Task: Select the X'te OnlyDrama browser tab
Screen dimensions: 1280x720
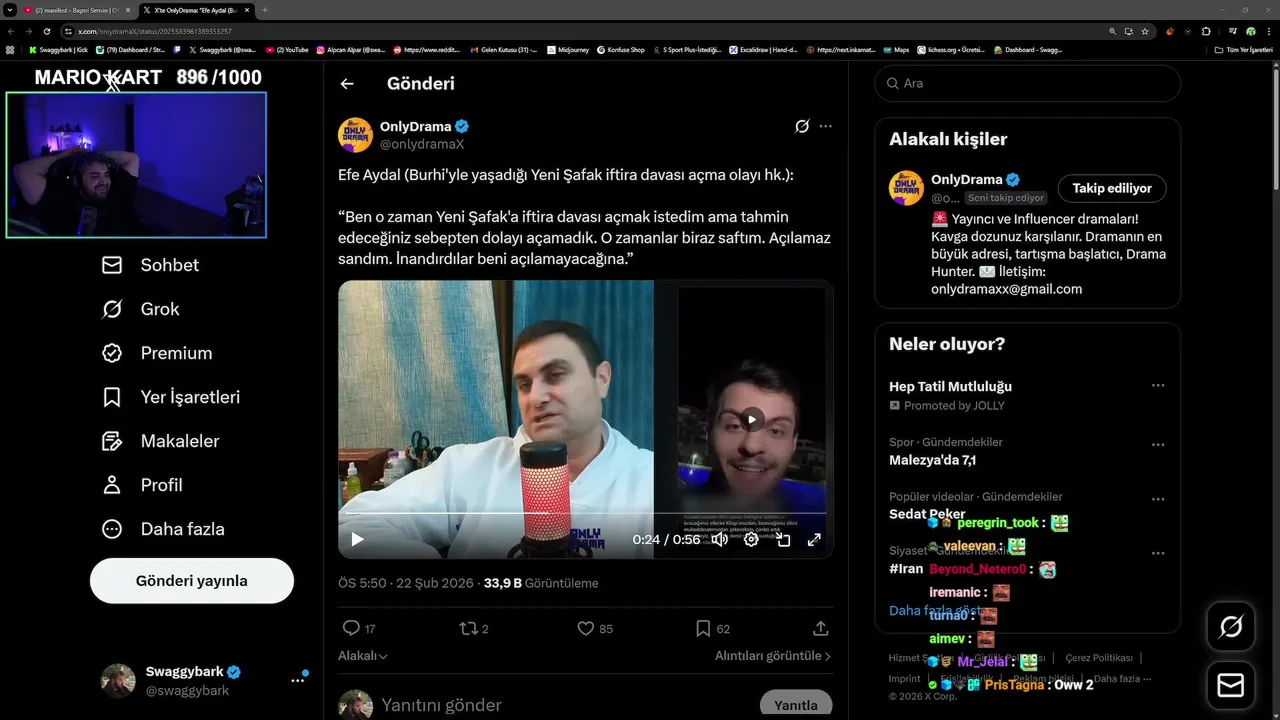Action: [x=195, y=10]
